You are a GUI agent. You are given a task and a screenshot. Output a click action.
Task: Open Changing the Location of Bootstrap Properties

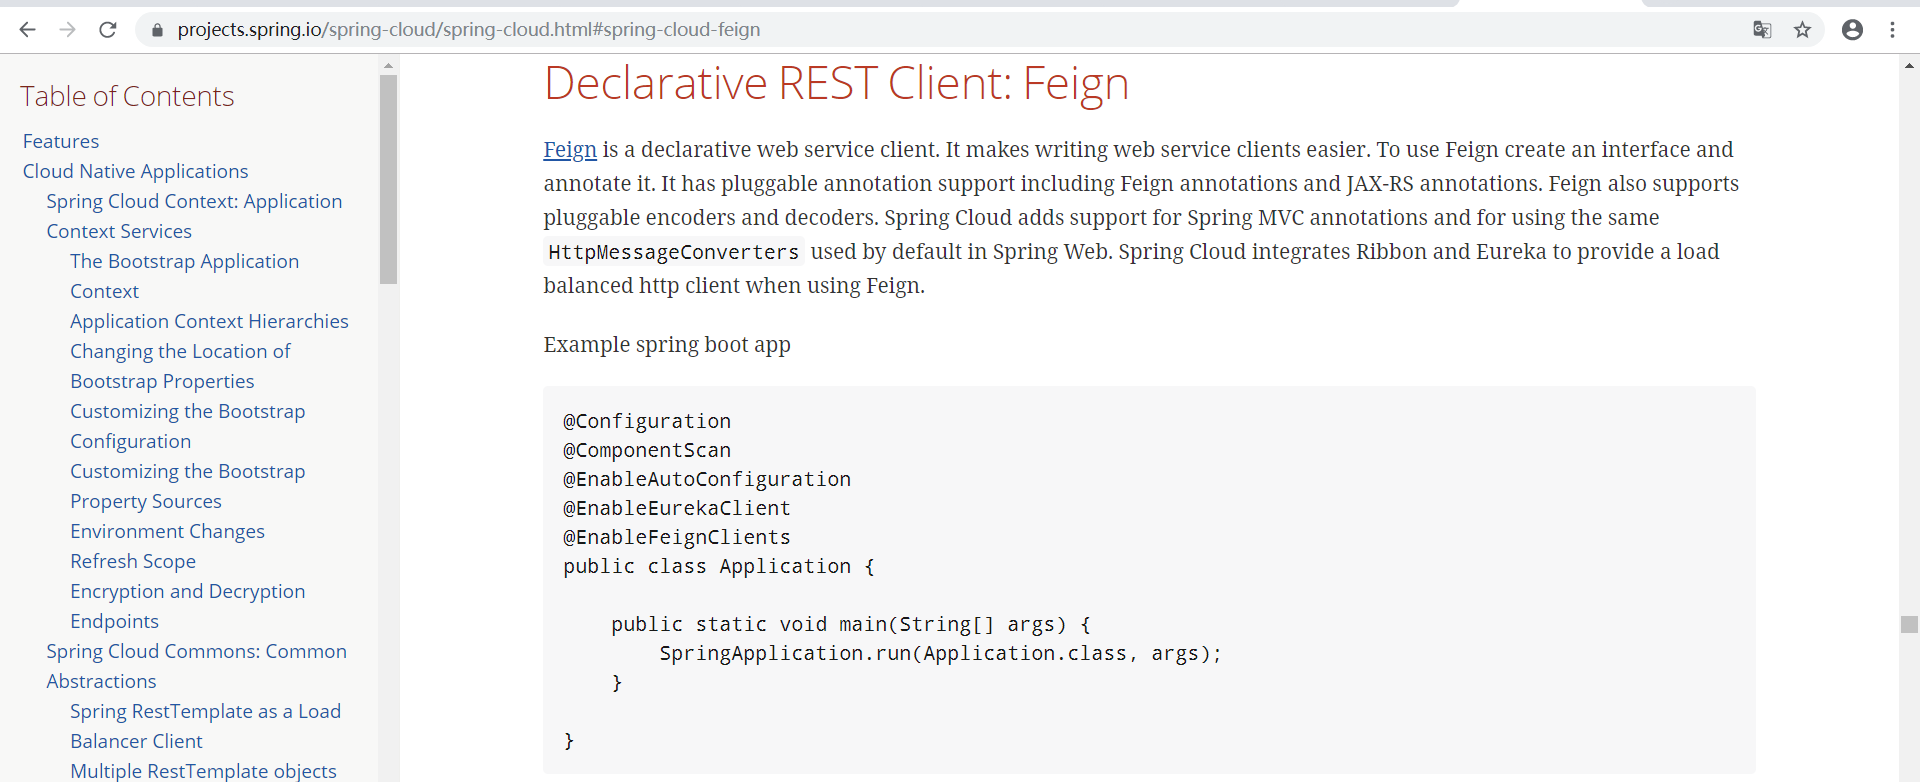180,366
